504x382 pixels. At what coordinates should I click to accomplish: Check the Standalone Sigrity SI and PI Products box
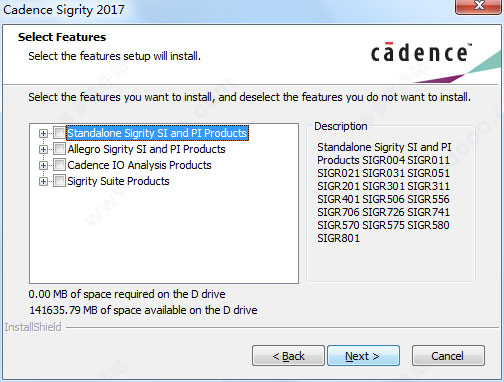(59, 133)
